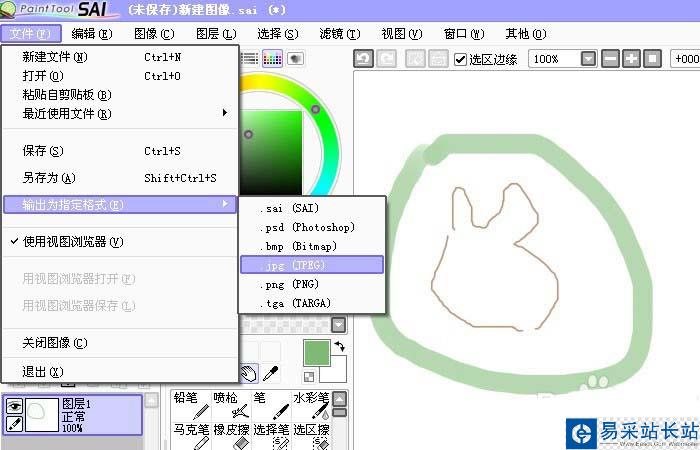Export as .bmp (Bitmap) format
The image size is (700, 450).
point(312,246)
